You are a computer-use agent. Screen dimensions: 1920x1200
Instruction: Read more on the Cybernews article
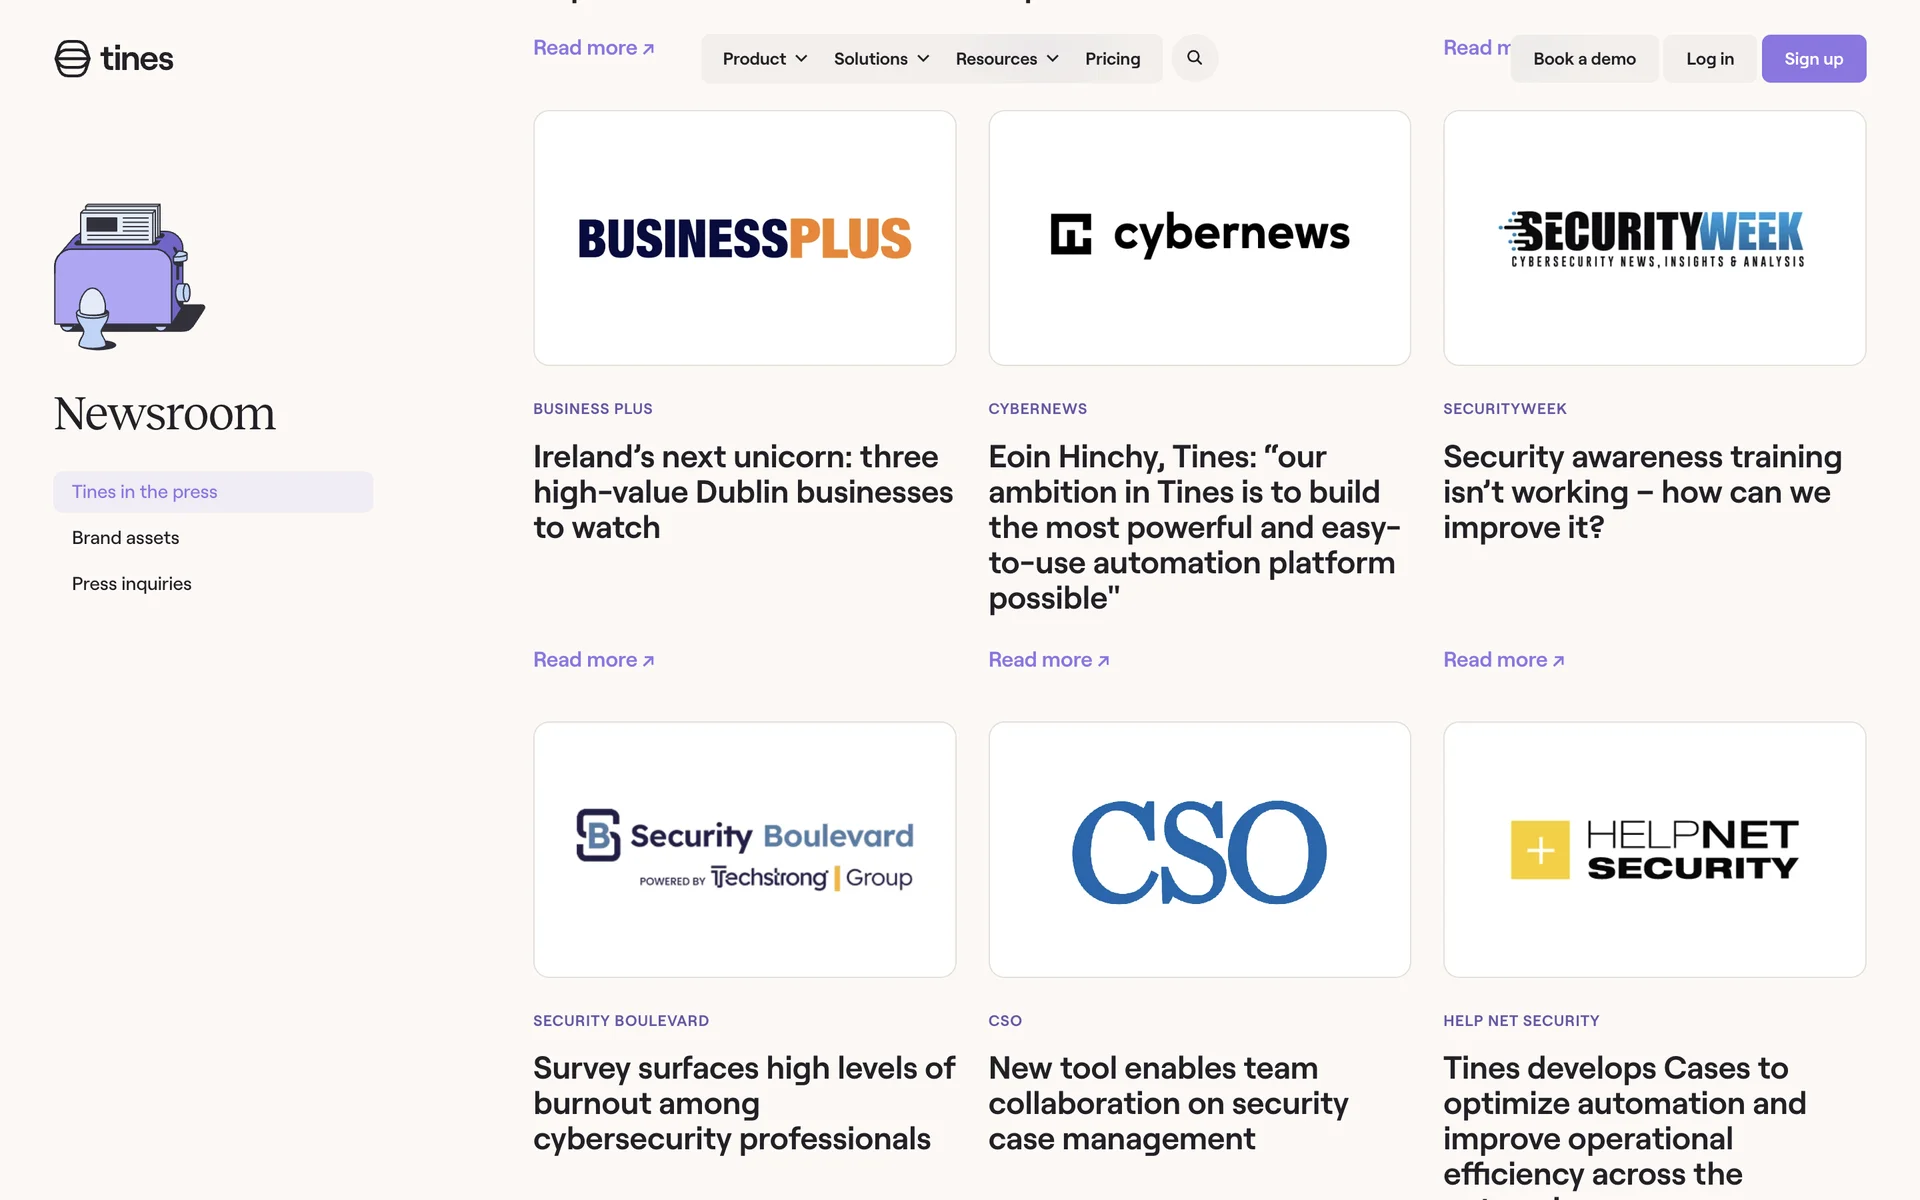1048,660
